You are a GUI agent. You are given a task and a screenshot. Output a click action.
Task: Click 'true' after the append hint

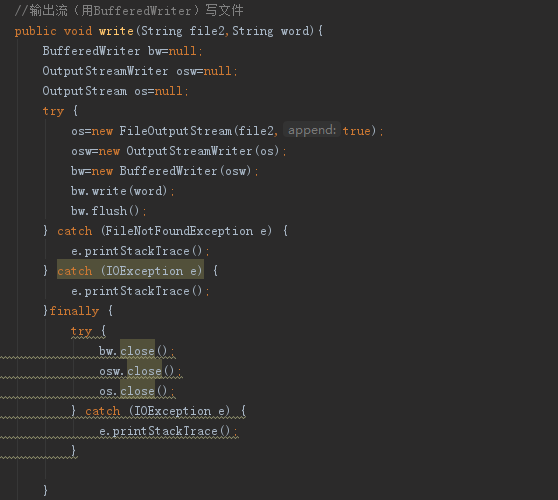[x=357, y=131]
